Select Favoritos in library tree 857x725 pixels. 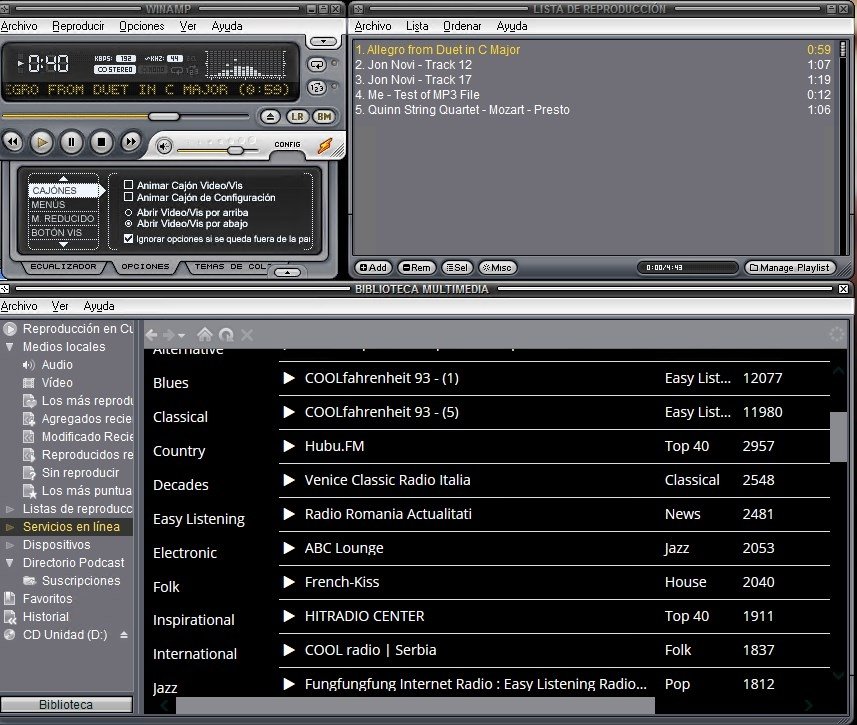coord(48,599)
